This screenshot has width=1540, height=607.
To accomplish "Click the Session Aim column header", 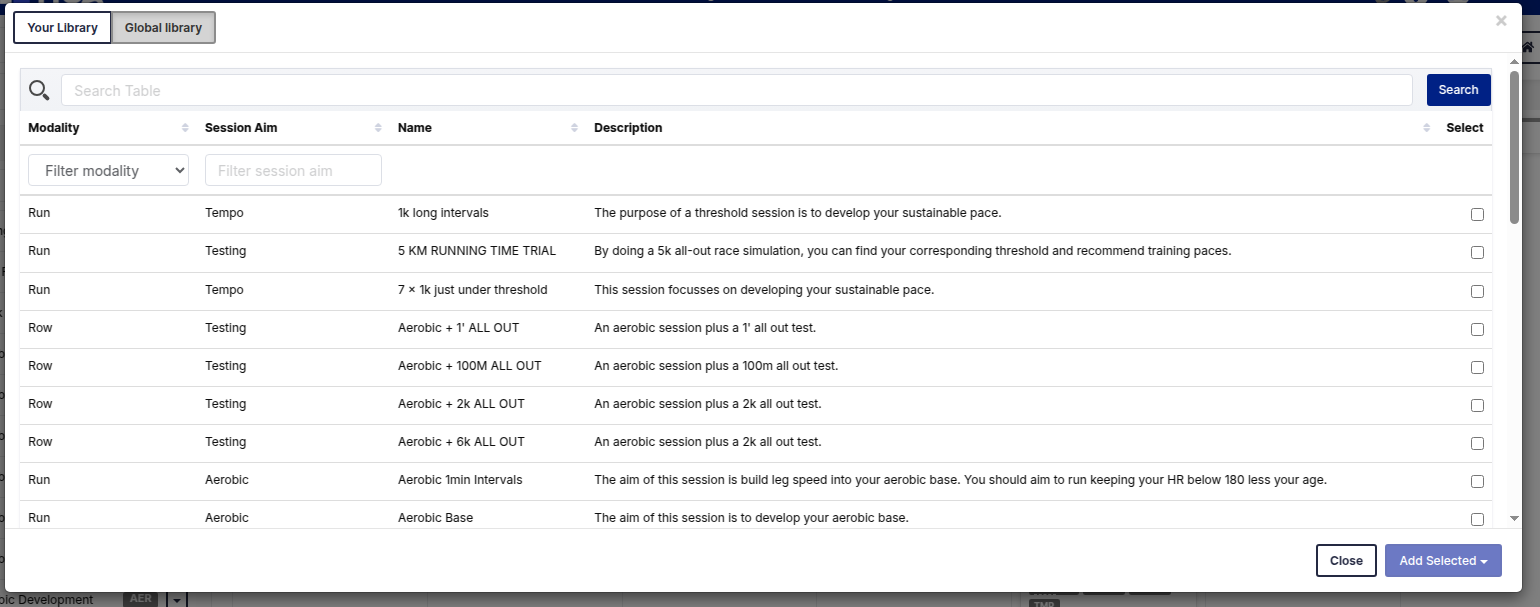I will click(x=241, y=128).
